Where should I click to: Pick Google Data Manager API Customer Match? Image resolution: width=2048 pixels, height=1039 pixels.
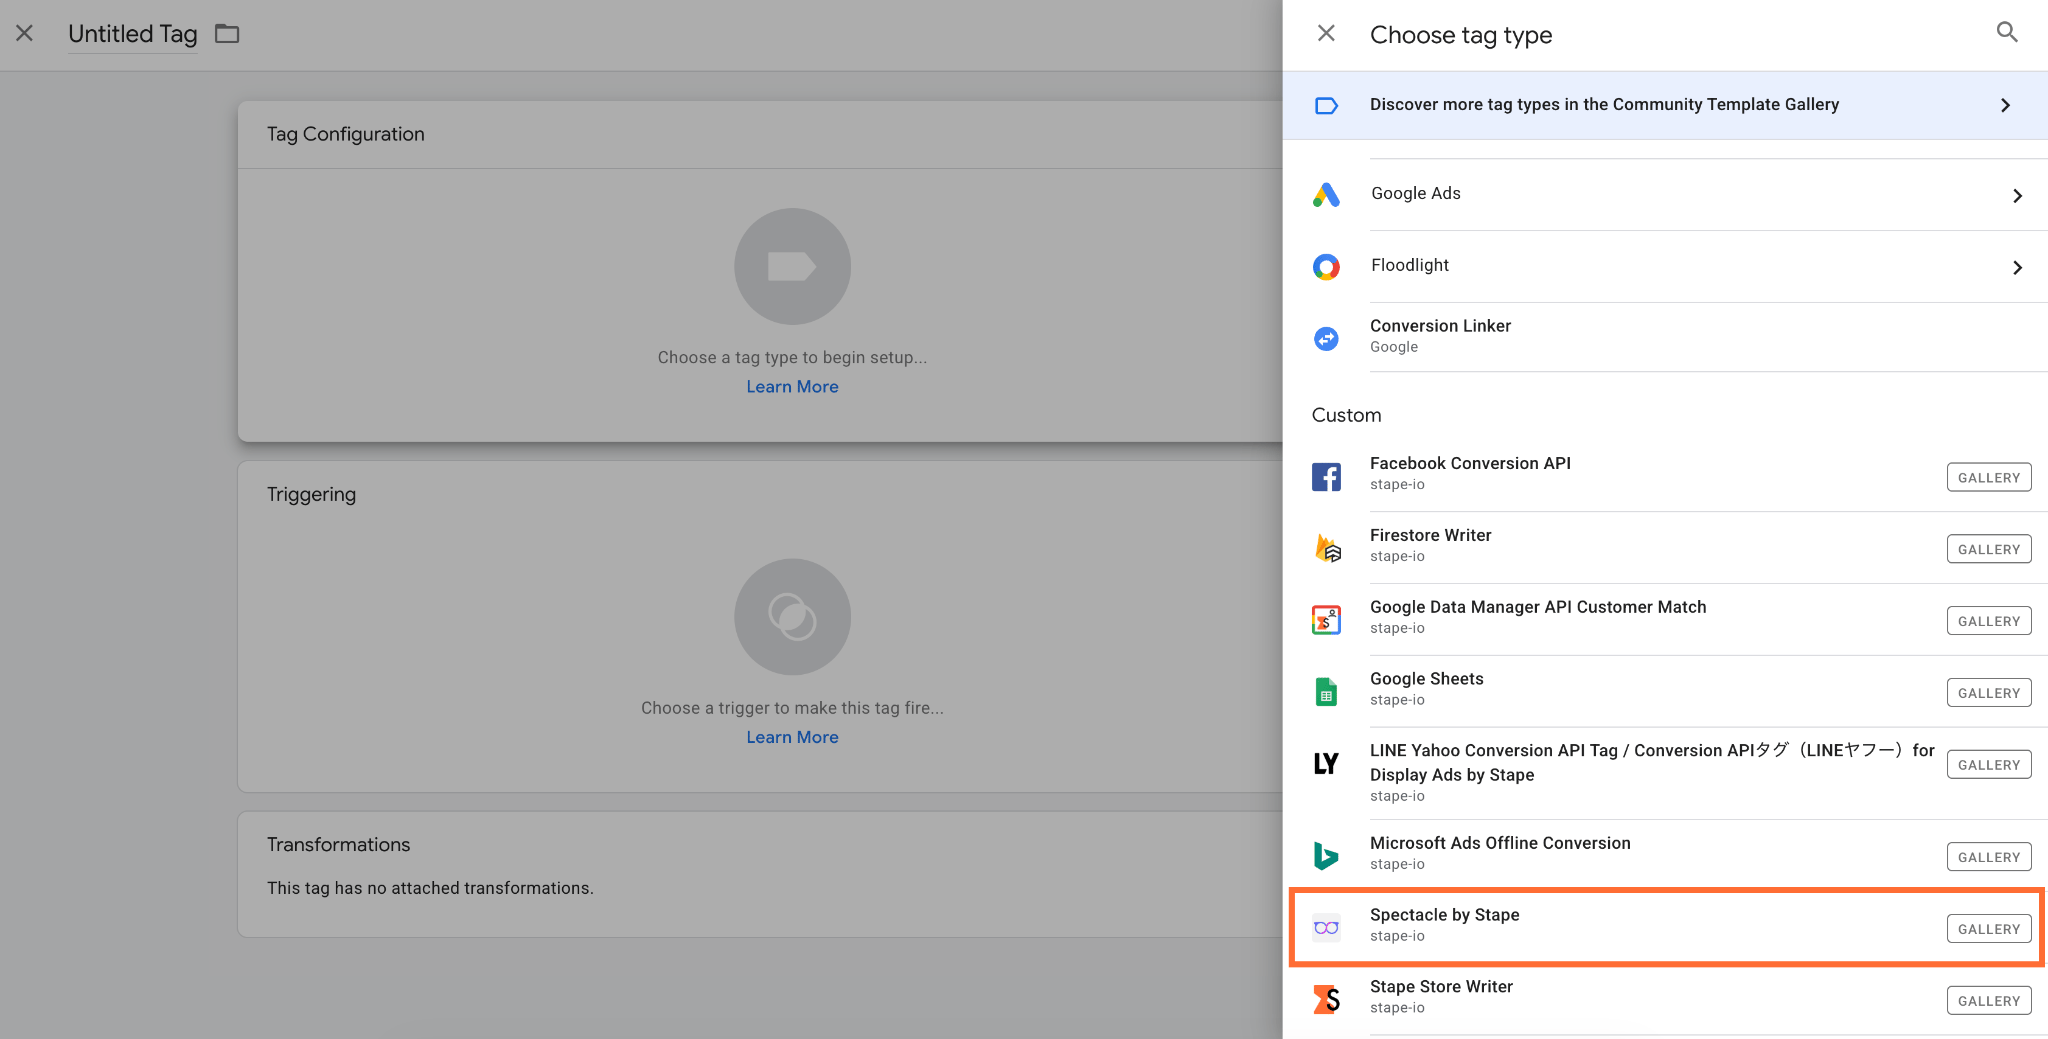click(1665, 620)
